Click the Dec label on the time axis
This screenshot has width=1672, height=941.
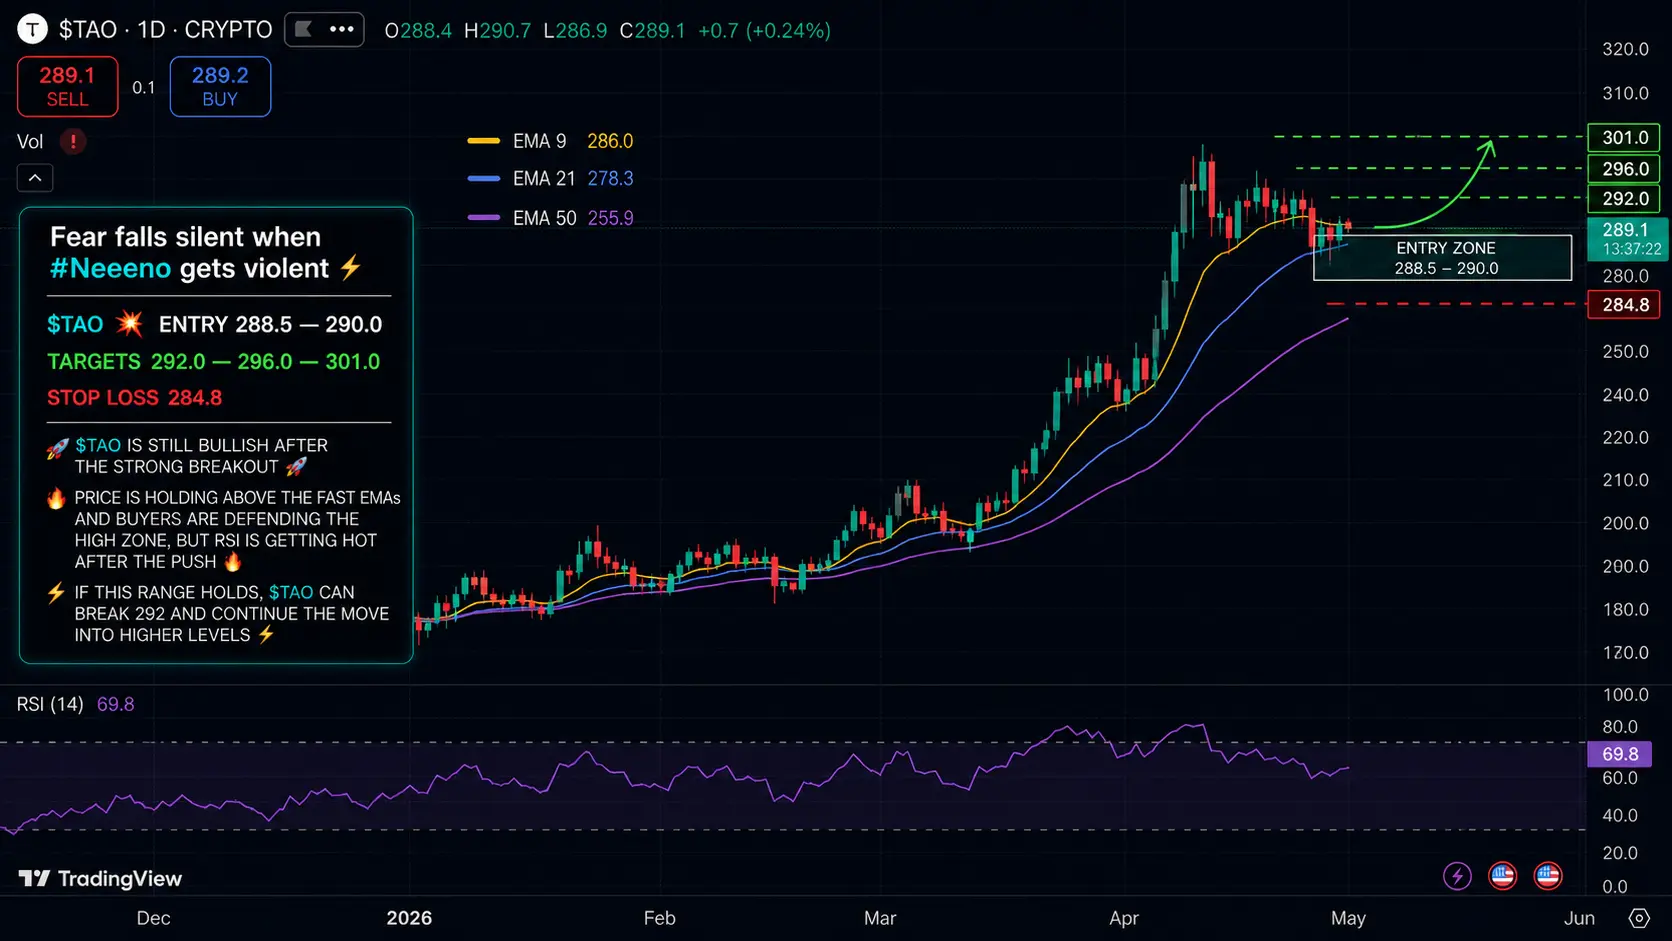(153, 918)
